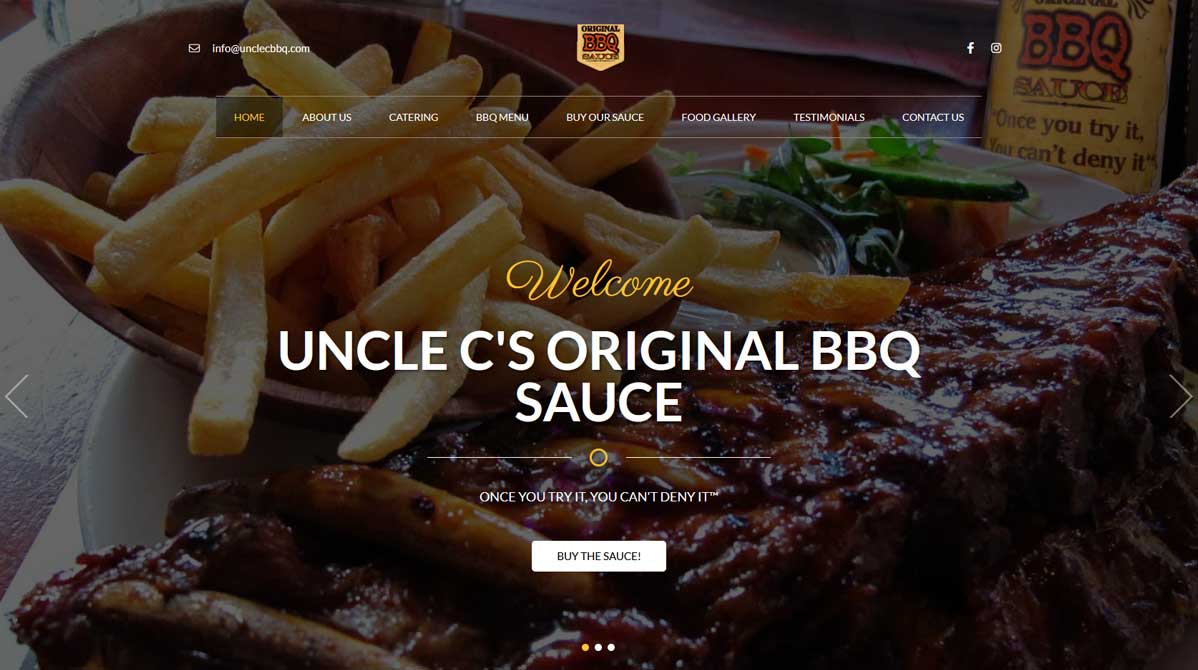Click the info@unclecbbq.com email link
The width and height of the screenshot is (1198, 670).
coord(261,48)
